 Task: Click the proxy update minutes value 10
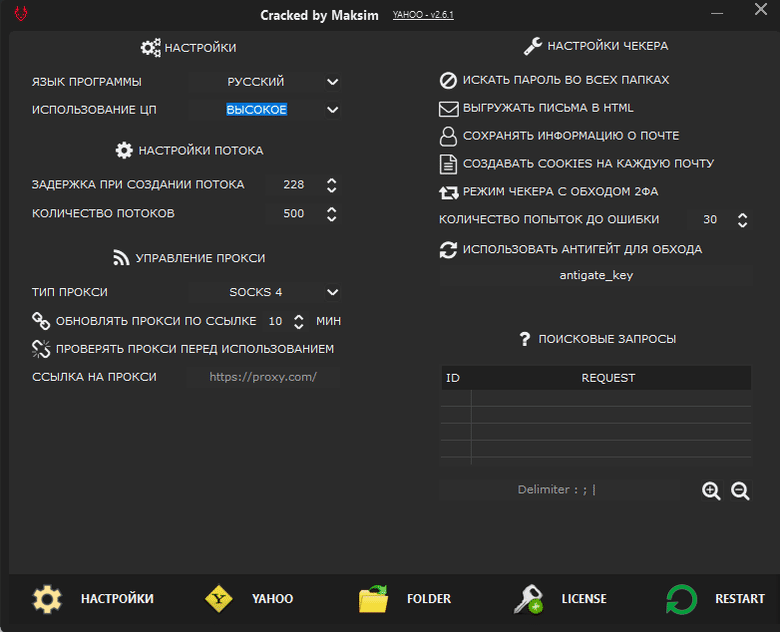click(275, 321)
